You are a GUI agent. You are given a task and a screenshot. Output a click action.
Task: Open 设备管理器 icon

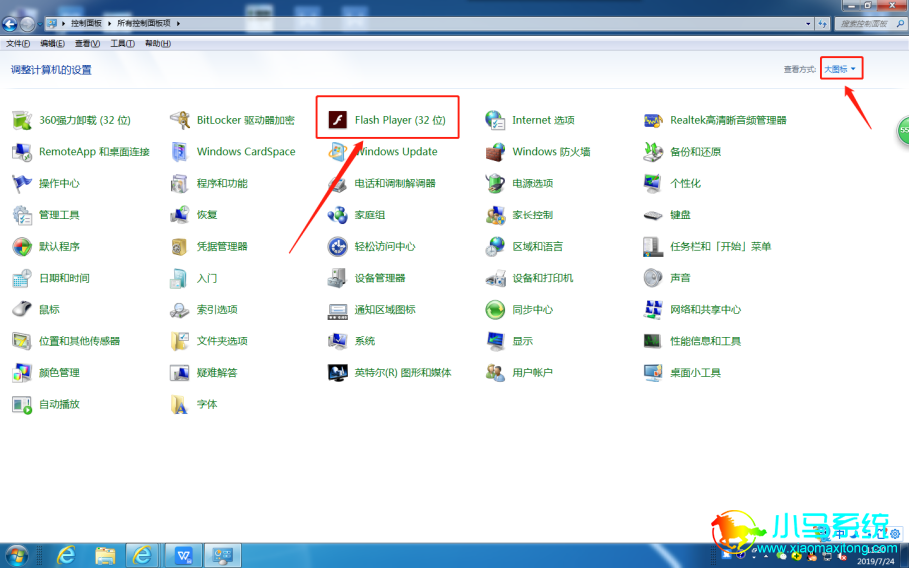tap(338, 278)
